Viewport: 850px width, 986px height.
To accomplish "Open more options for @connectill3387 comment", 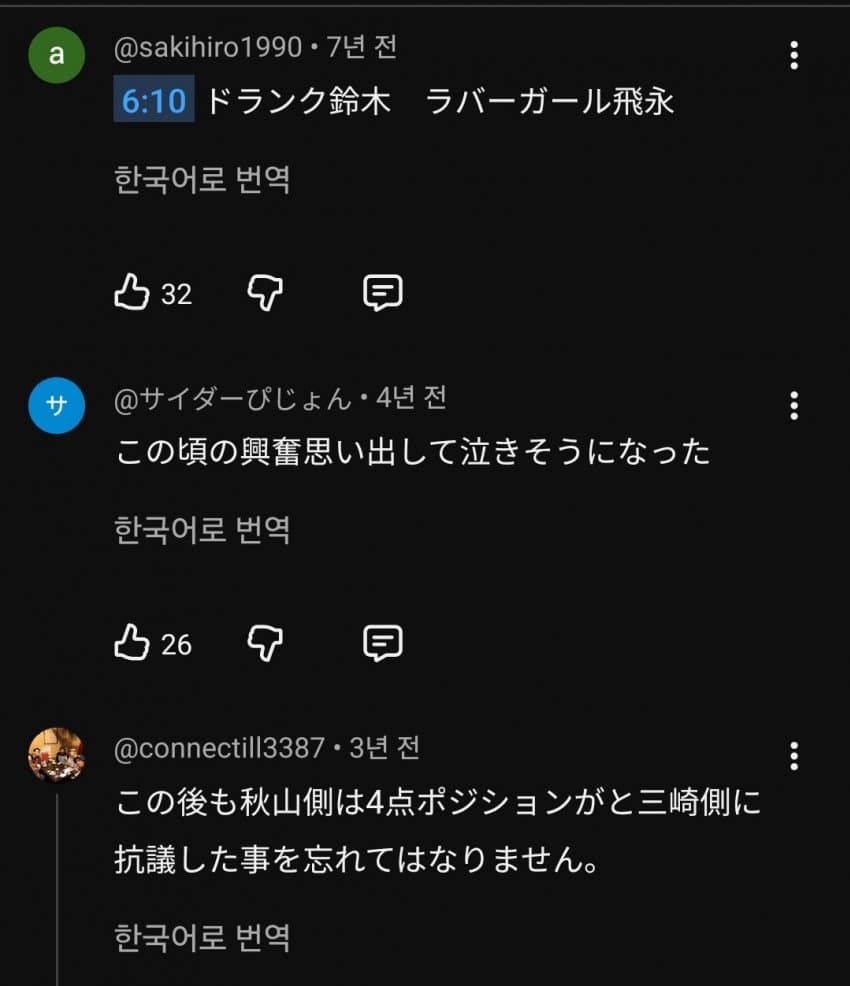I will tap(794, 756).
